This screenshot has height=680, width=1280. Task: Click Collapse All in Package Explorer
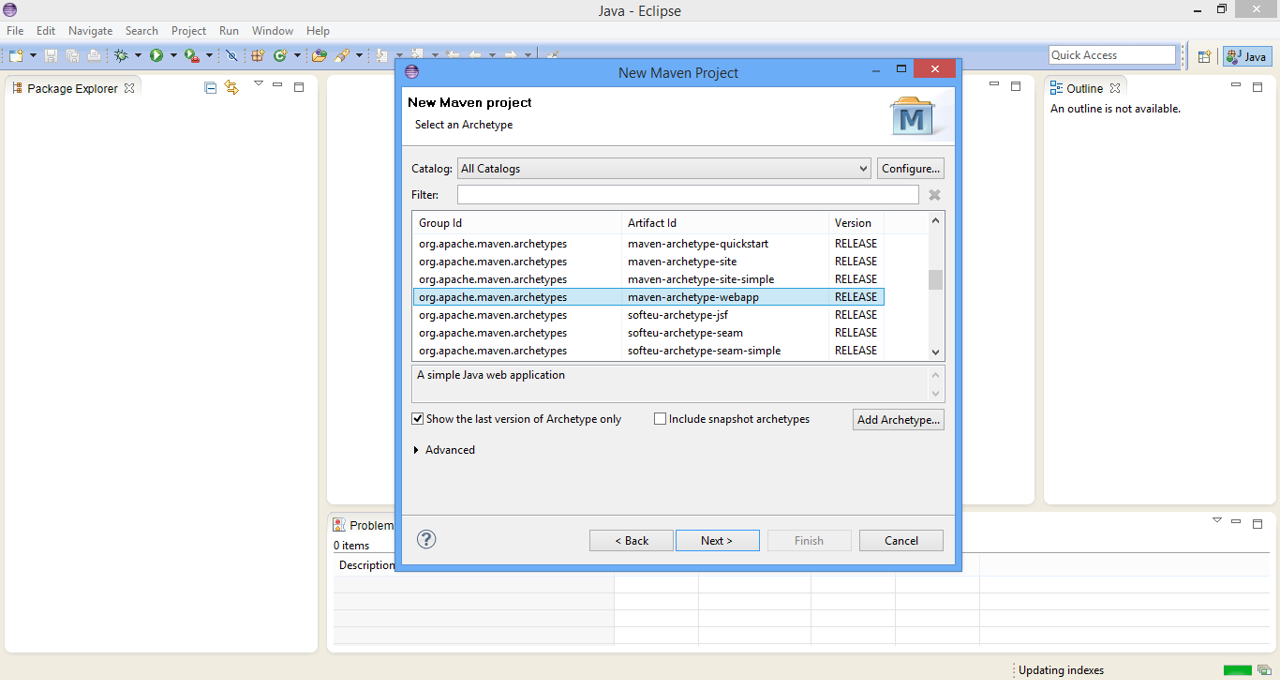pos(210,88)
